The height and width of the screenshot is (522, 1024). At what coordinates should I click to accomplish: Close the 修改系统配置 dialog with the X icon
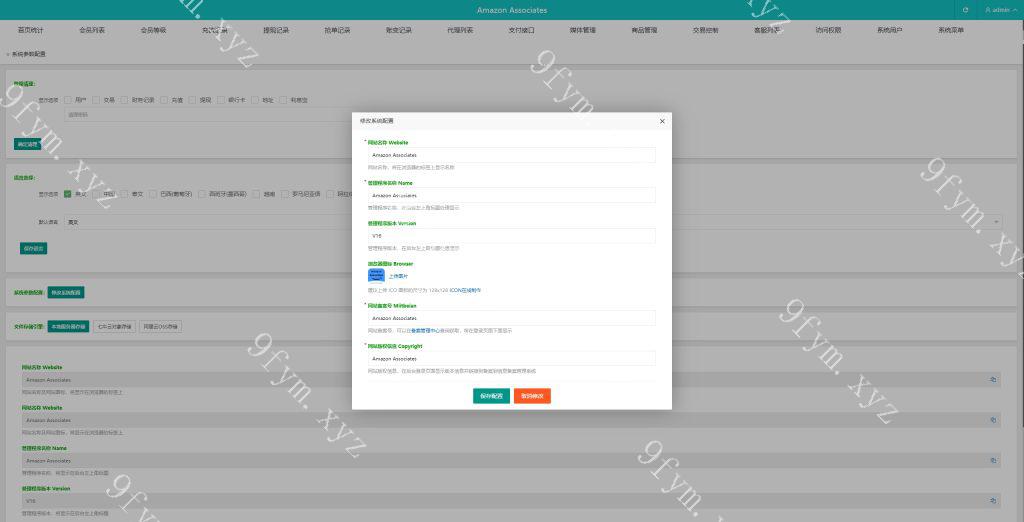point(662,122)
